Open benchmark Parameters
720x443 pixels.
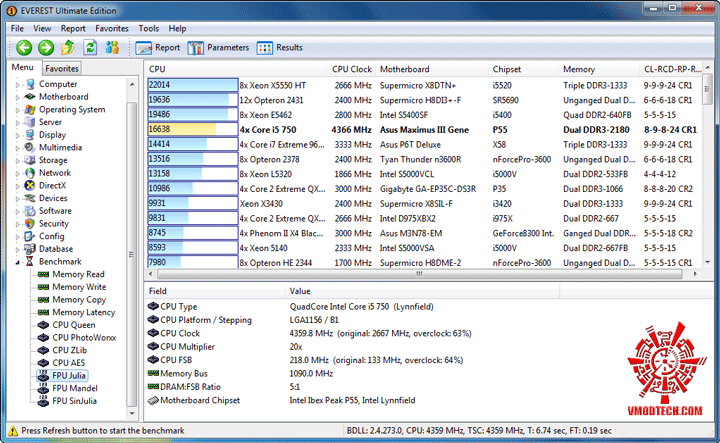tap(218, 48)
